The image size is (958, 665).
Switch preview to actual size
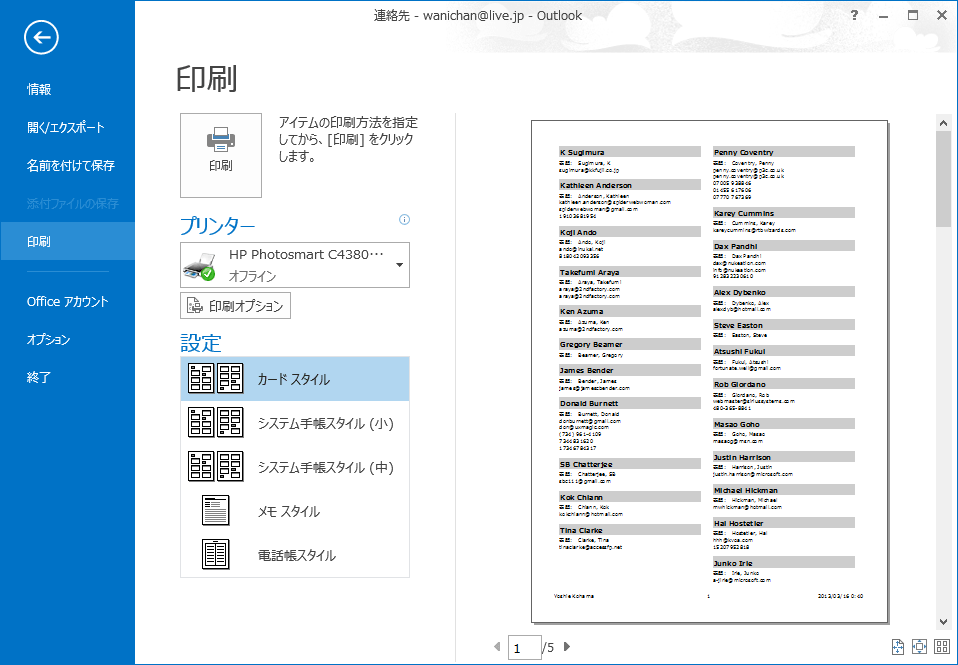click(898, 647)
